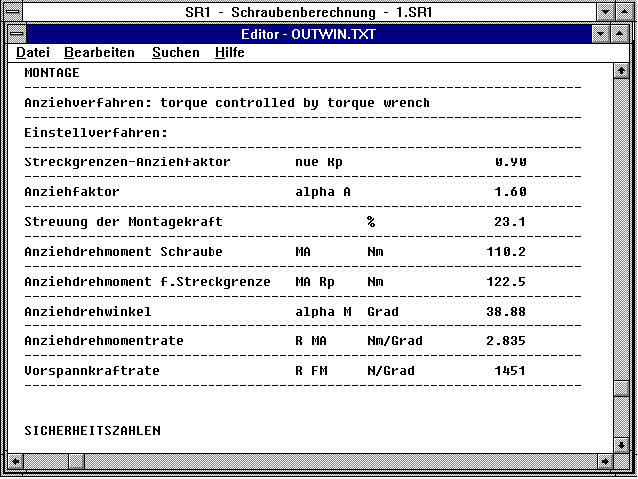Minimize the Editor OUTWIN.TXT window
The width and height of the screenshot is (638, 479).
601,33
